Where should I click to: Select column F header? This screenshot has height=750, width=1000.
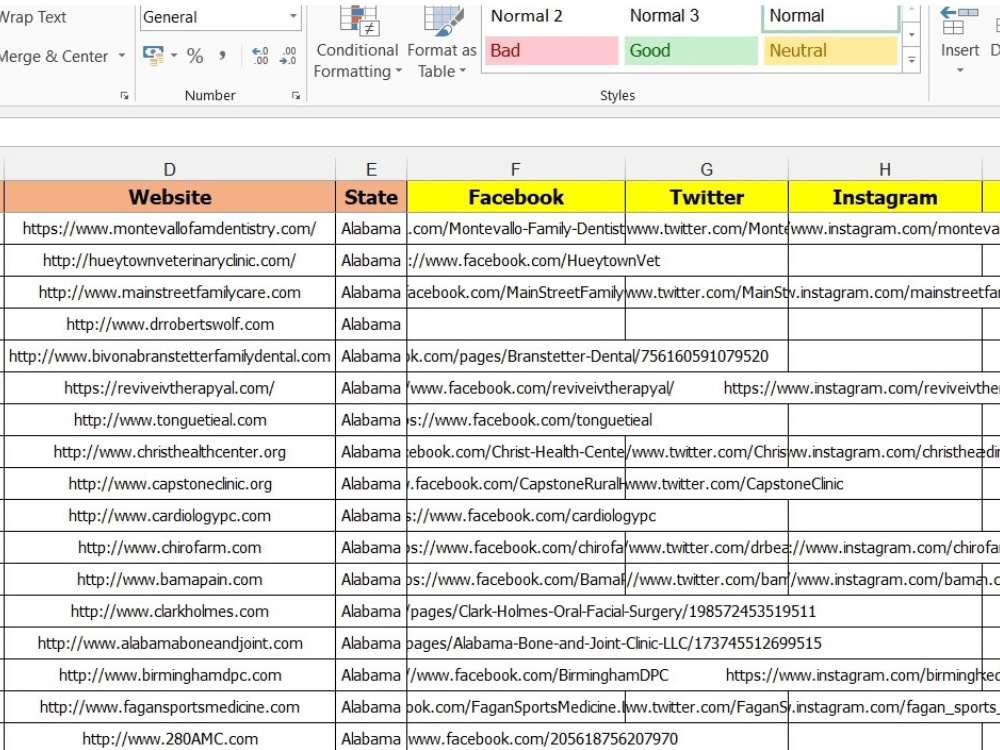pyautogui.click(x=516, y=169)
